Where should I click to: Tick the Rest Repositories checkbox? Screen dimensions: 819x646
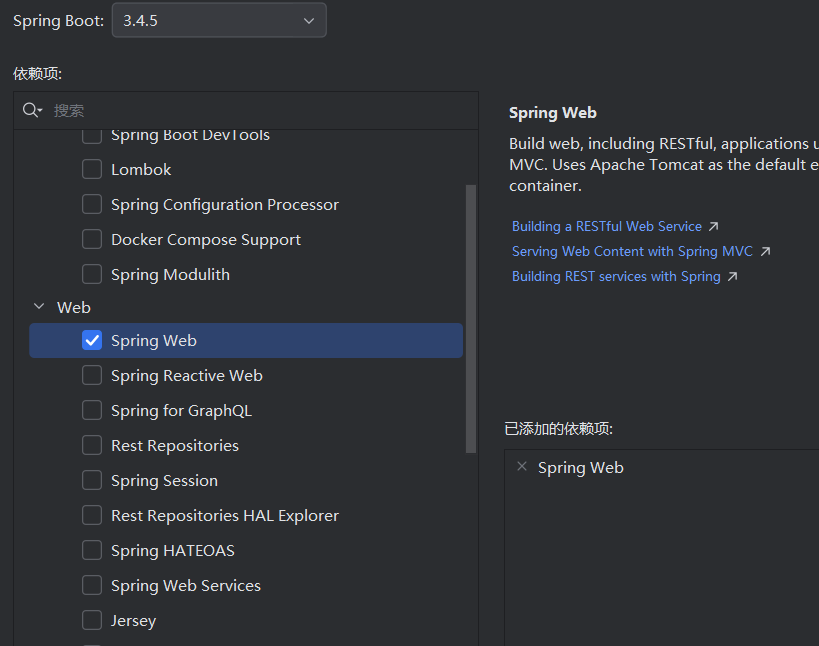click(x=92, y=445)
